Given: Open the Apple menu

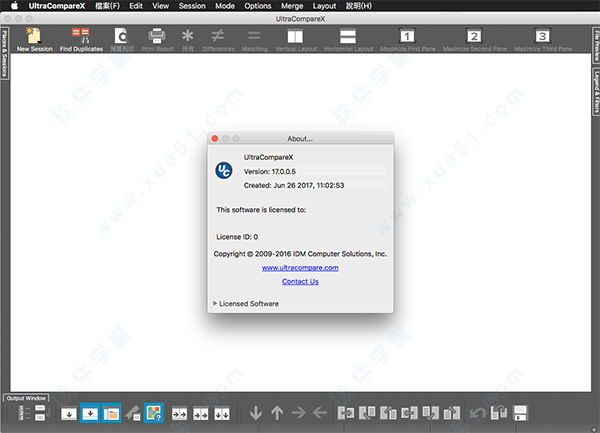Looking at the screenshot, I should coord(14,6).
